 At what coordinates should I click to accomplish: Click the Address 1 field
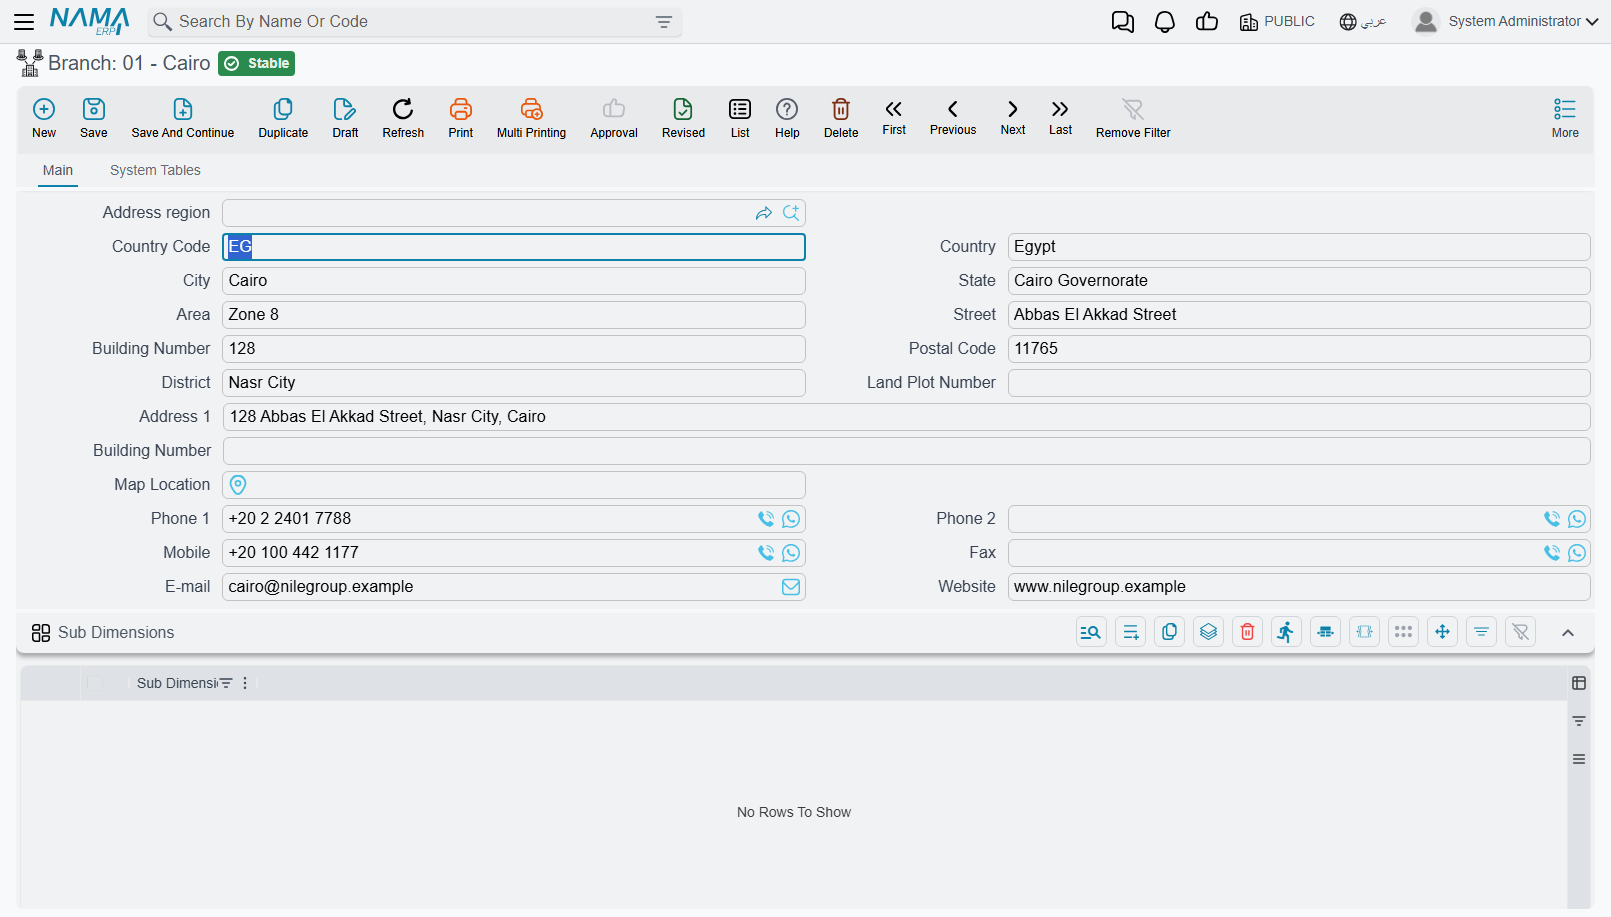pyautogui.click(x=907, y=417)
